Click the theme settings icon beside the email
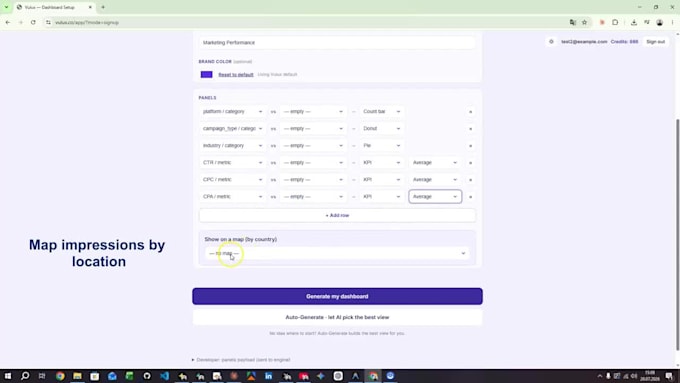Image resolution: width=680 pixels, height=383 pixels. (551, 42)
